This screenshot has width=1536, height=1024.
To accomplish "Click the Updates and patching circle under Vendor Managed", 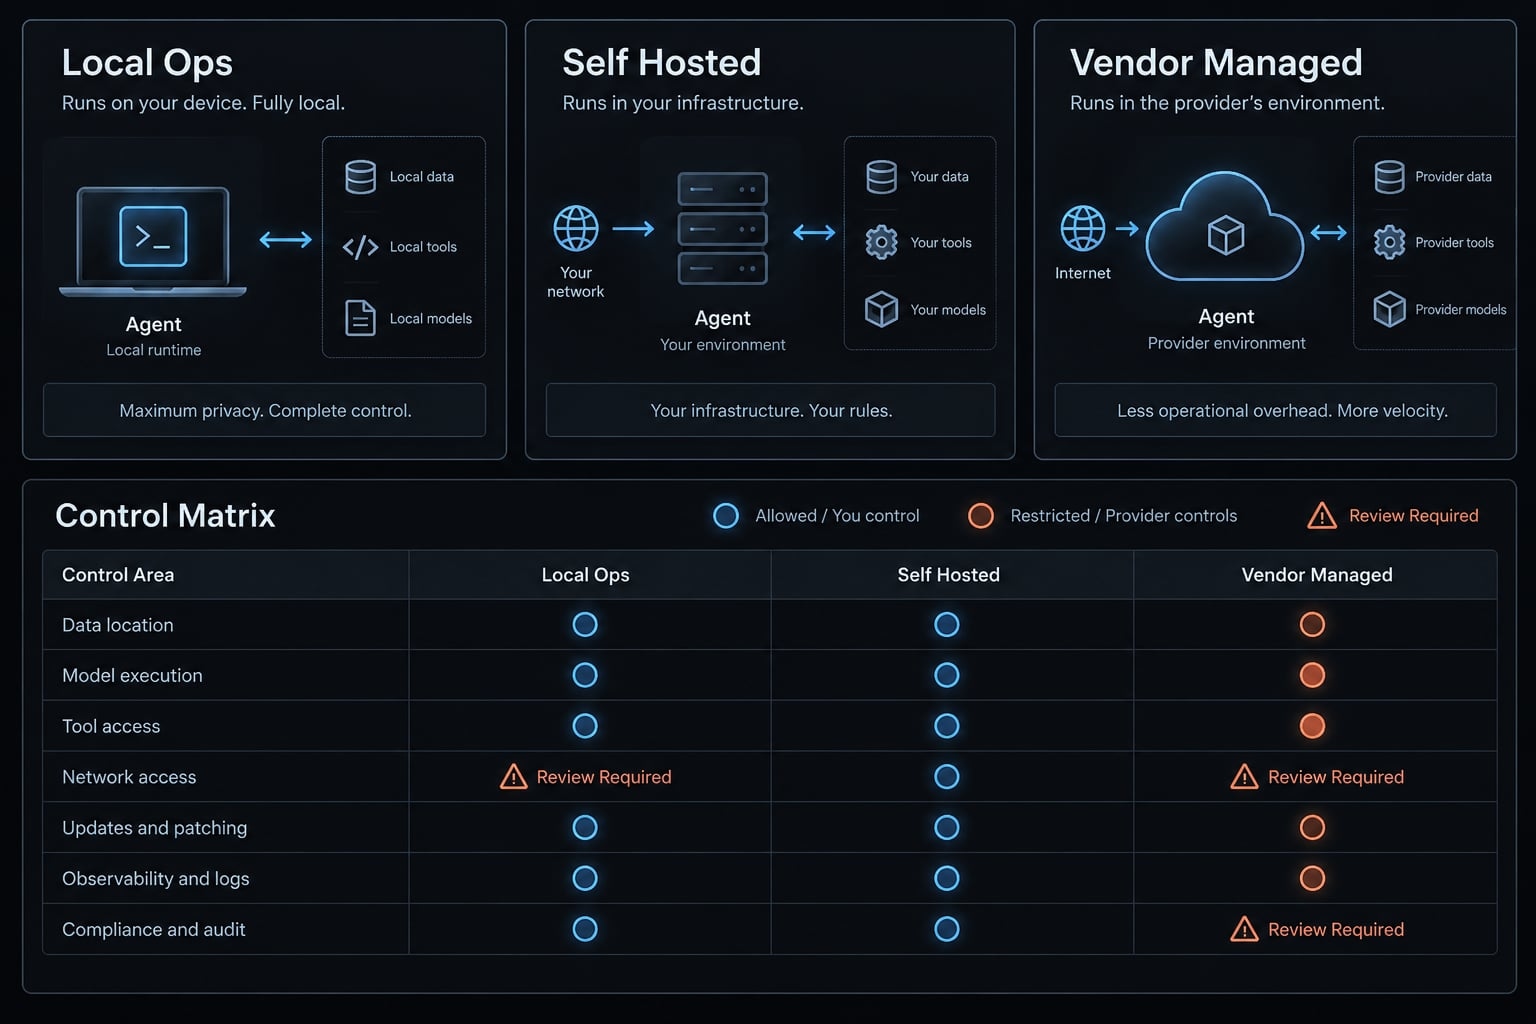I will [x=1312, y=828].
